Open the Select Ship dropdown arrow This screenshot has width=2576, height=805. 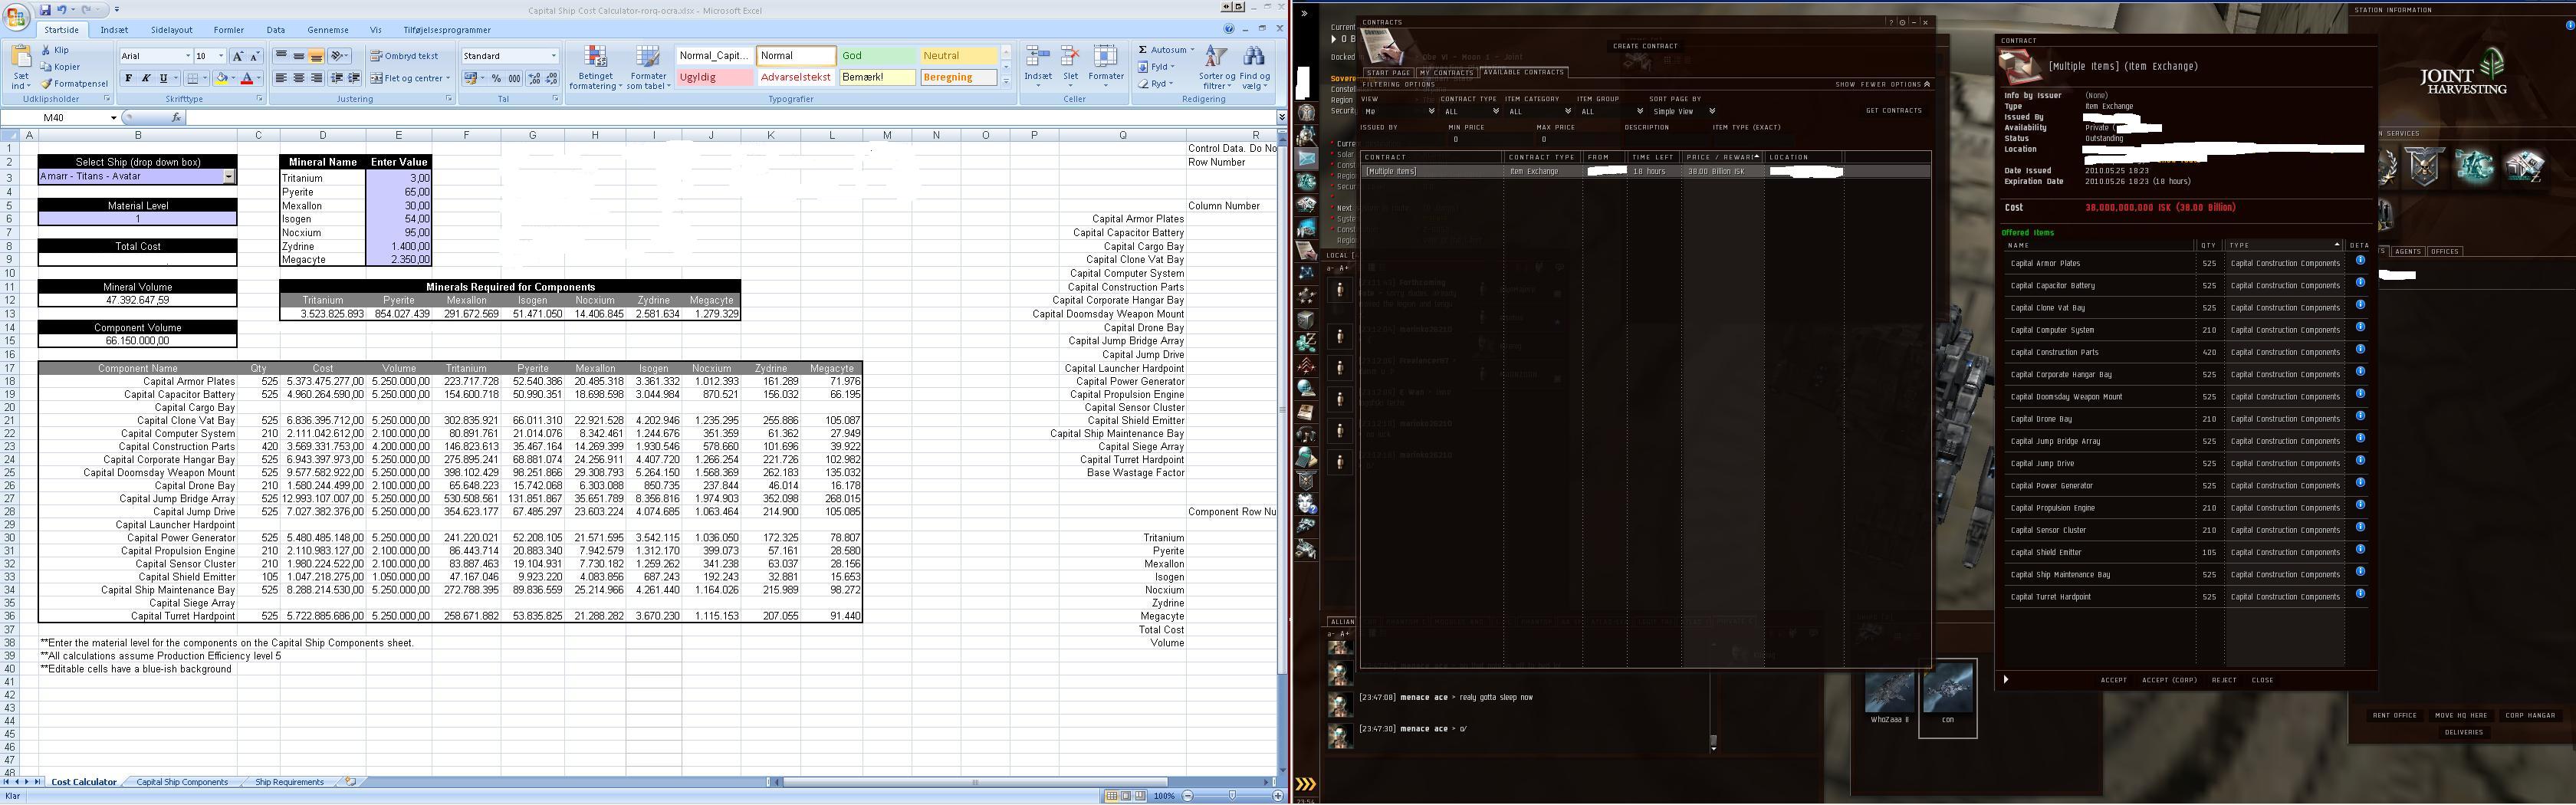tap(229, 177)
